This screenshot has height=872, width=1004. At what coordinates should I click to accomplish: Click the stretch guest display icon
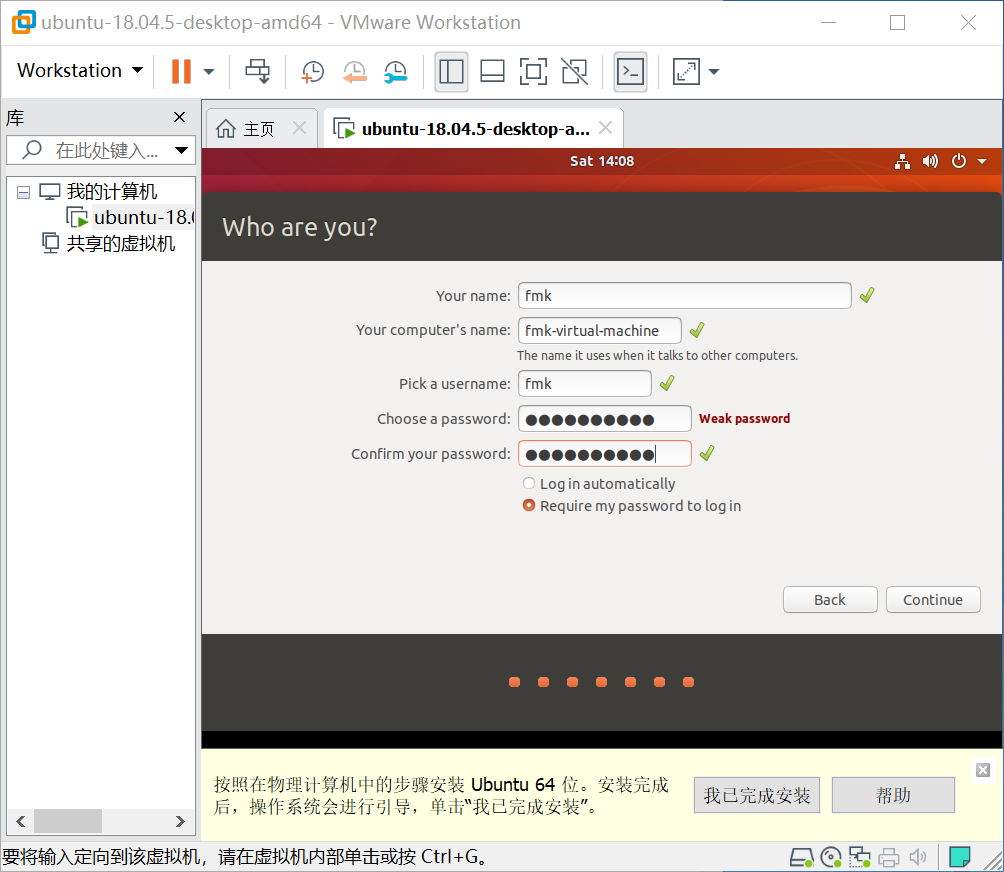(686, 72)
